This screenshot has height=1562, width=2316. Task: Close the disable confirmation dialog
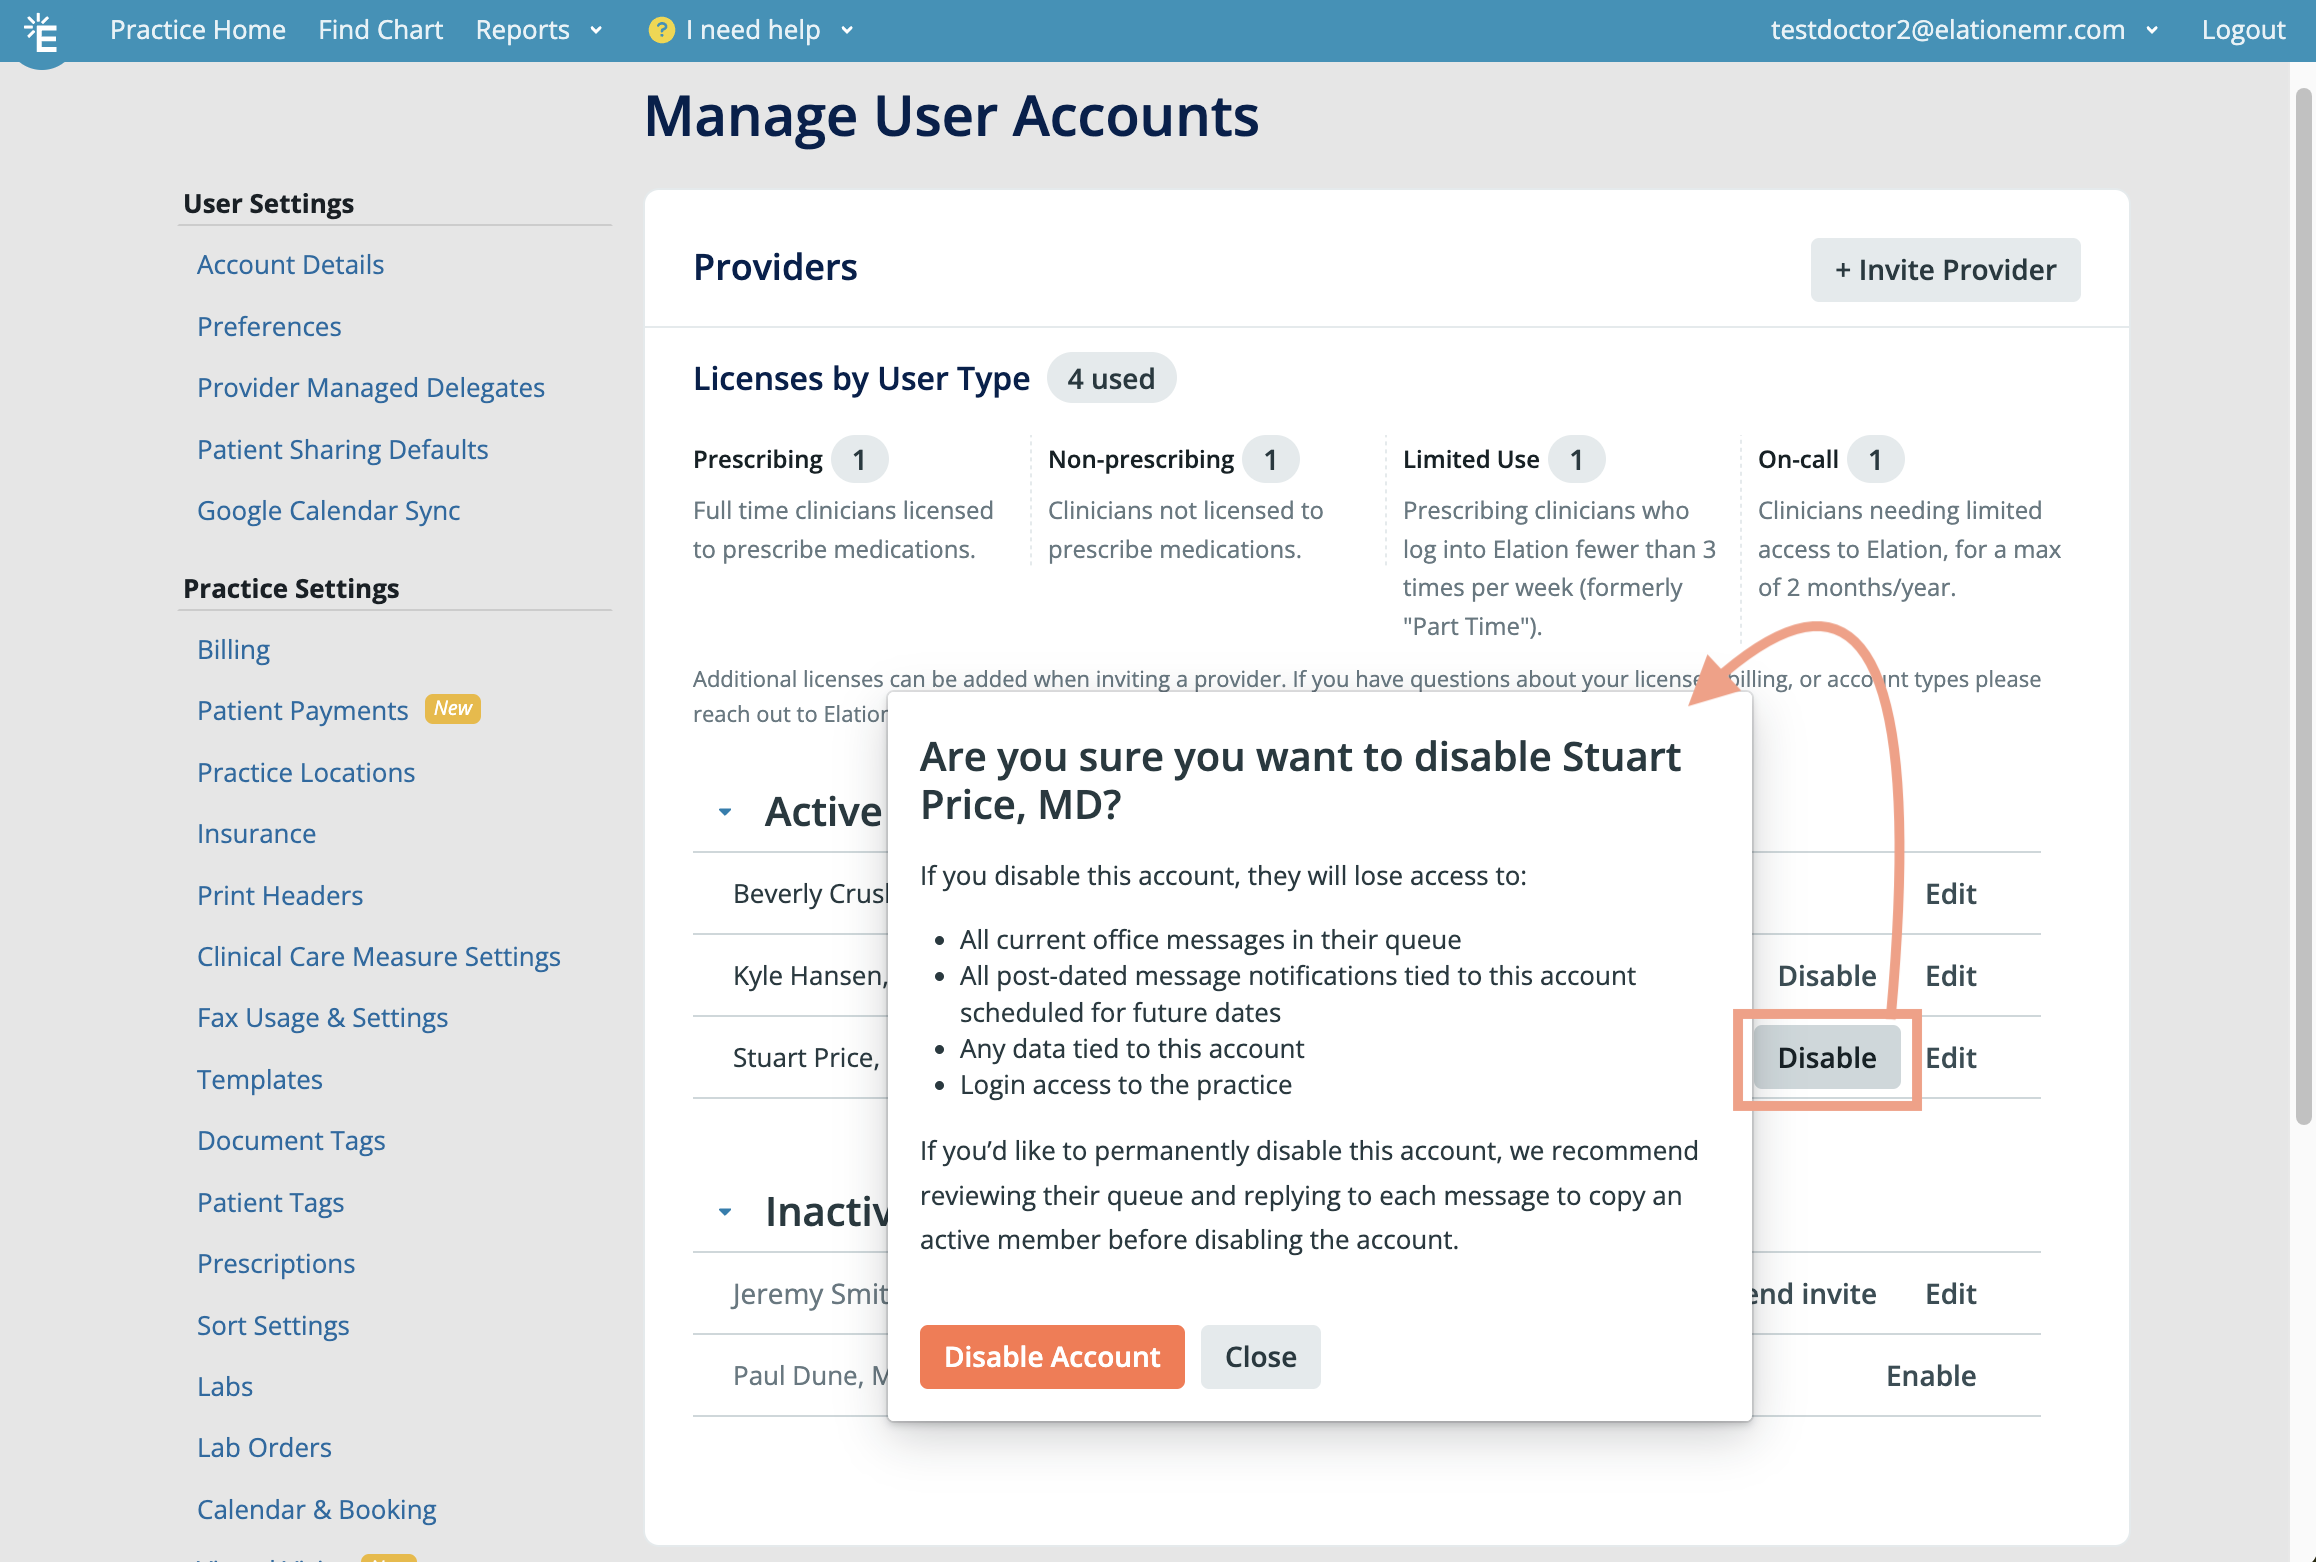1260,1357
